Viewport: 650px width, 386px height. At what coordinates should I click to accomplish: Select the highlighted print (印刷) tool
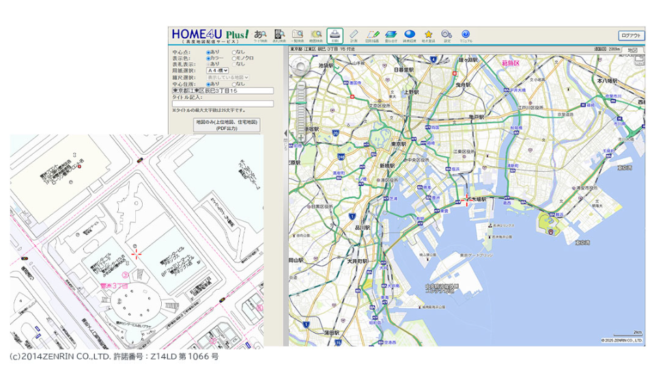[x=335, y=36]
